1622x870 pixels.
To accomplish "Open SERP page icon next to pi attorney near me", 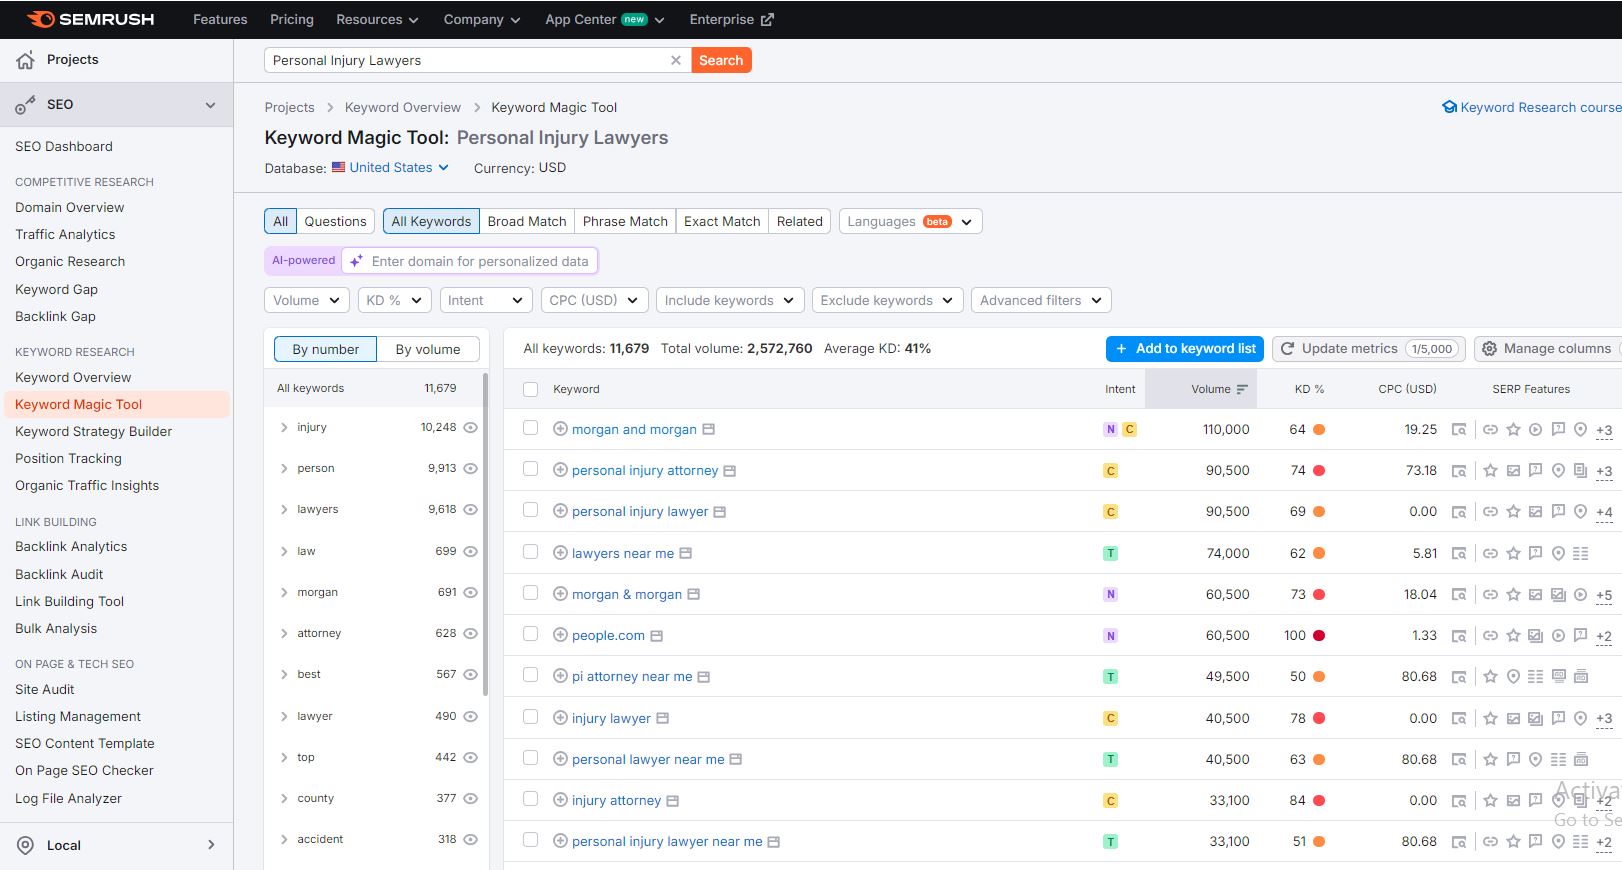I will [x=703, y=677].
